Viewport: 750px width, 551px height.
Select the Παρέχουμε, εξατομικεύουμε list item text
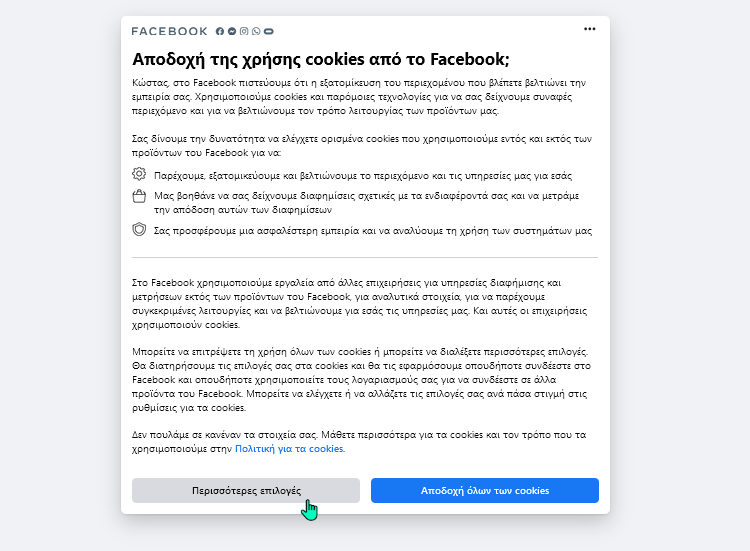coord(363,176)
